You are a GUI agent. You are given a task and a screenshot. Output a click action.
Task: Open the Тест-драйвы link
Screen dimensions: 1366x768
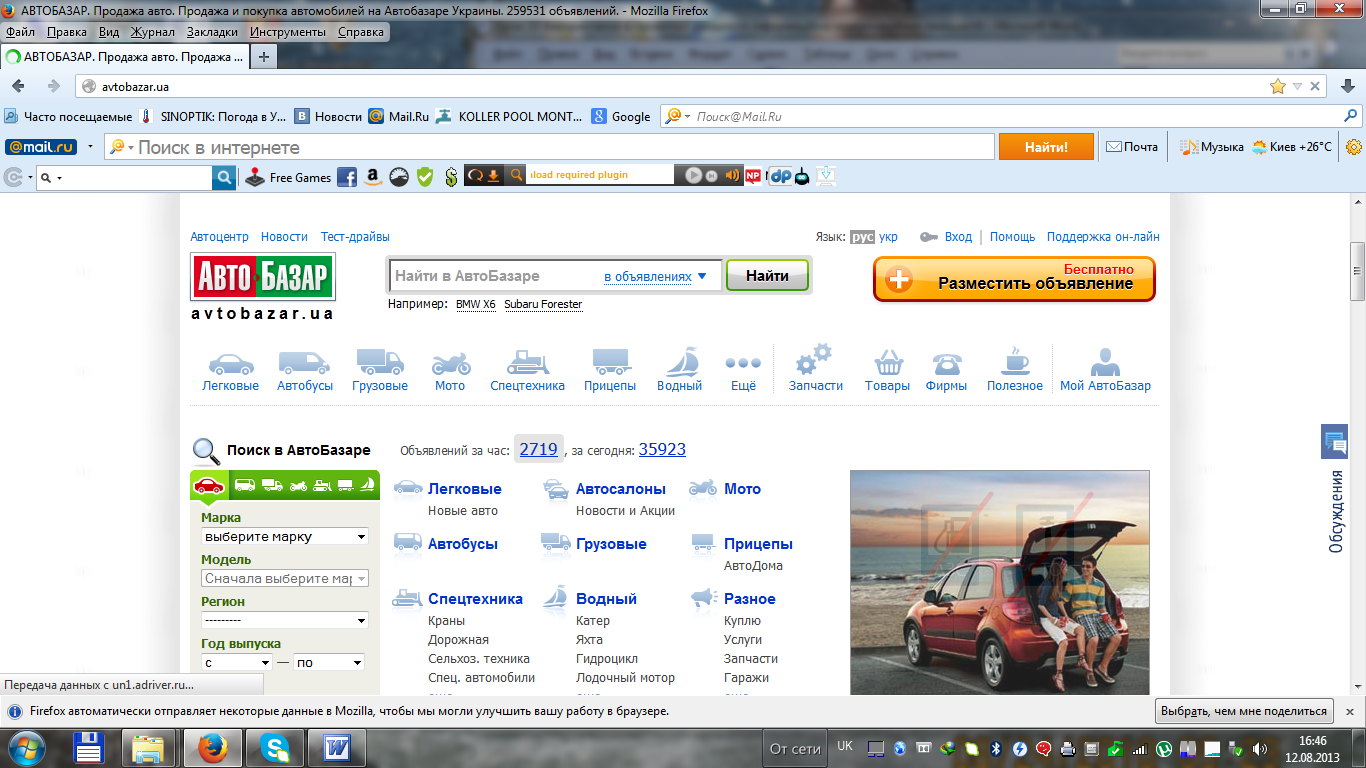click(x=355, y=237)
